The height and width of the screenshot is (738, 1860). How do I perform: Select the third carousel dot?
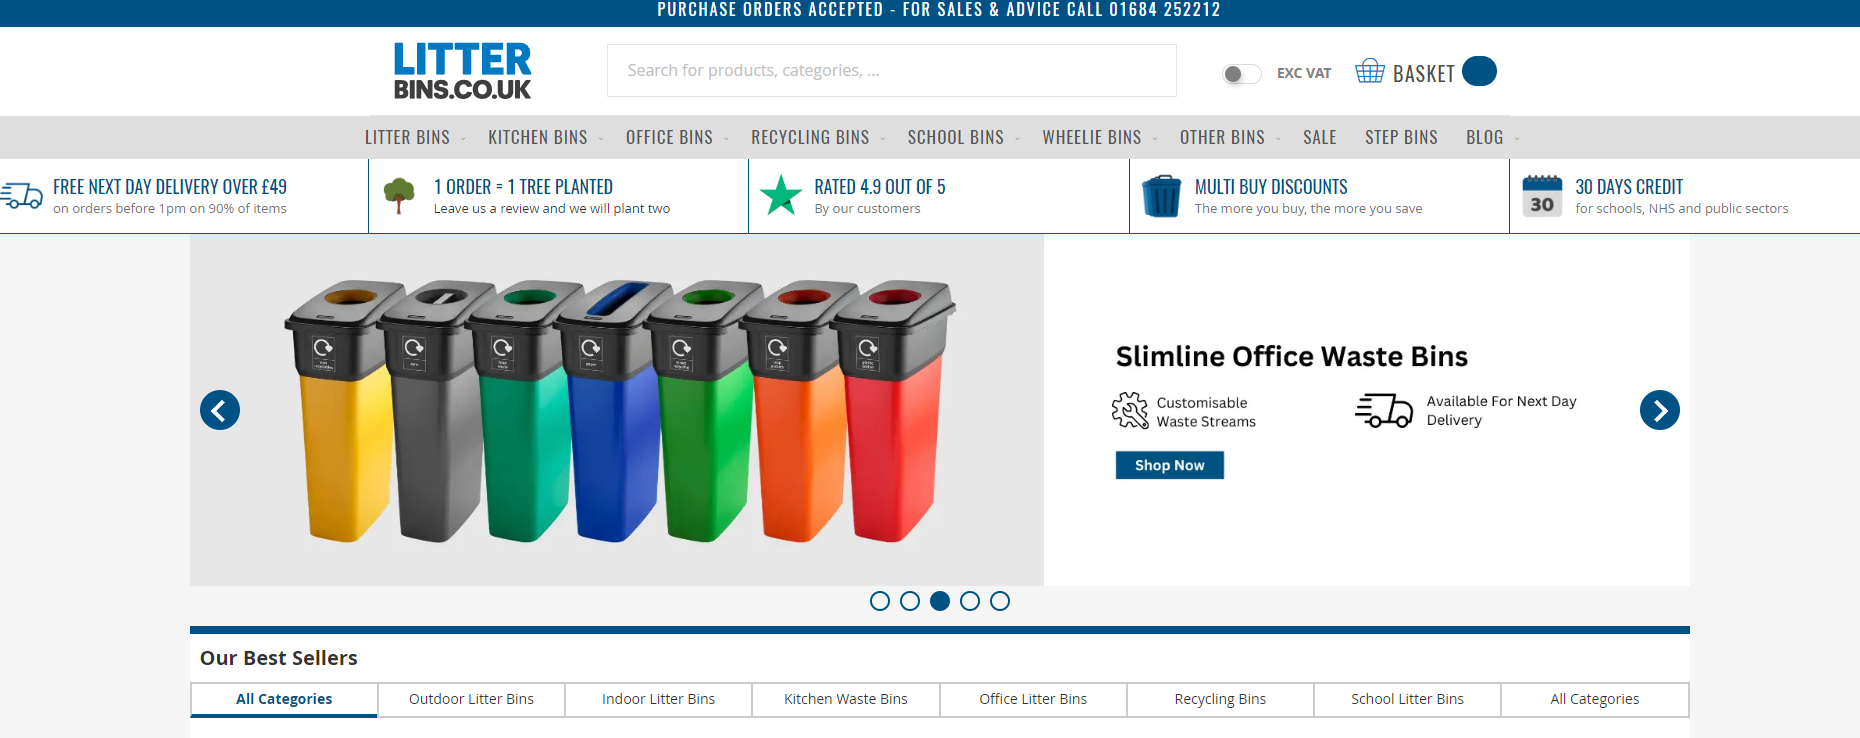[x=940, y=601]
